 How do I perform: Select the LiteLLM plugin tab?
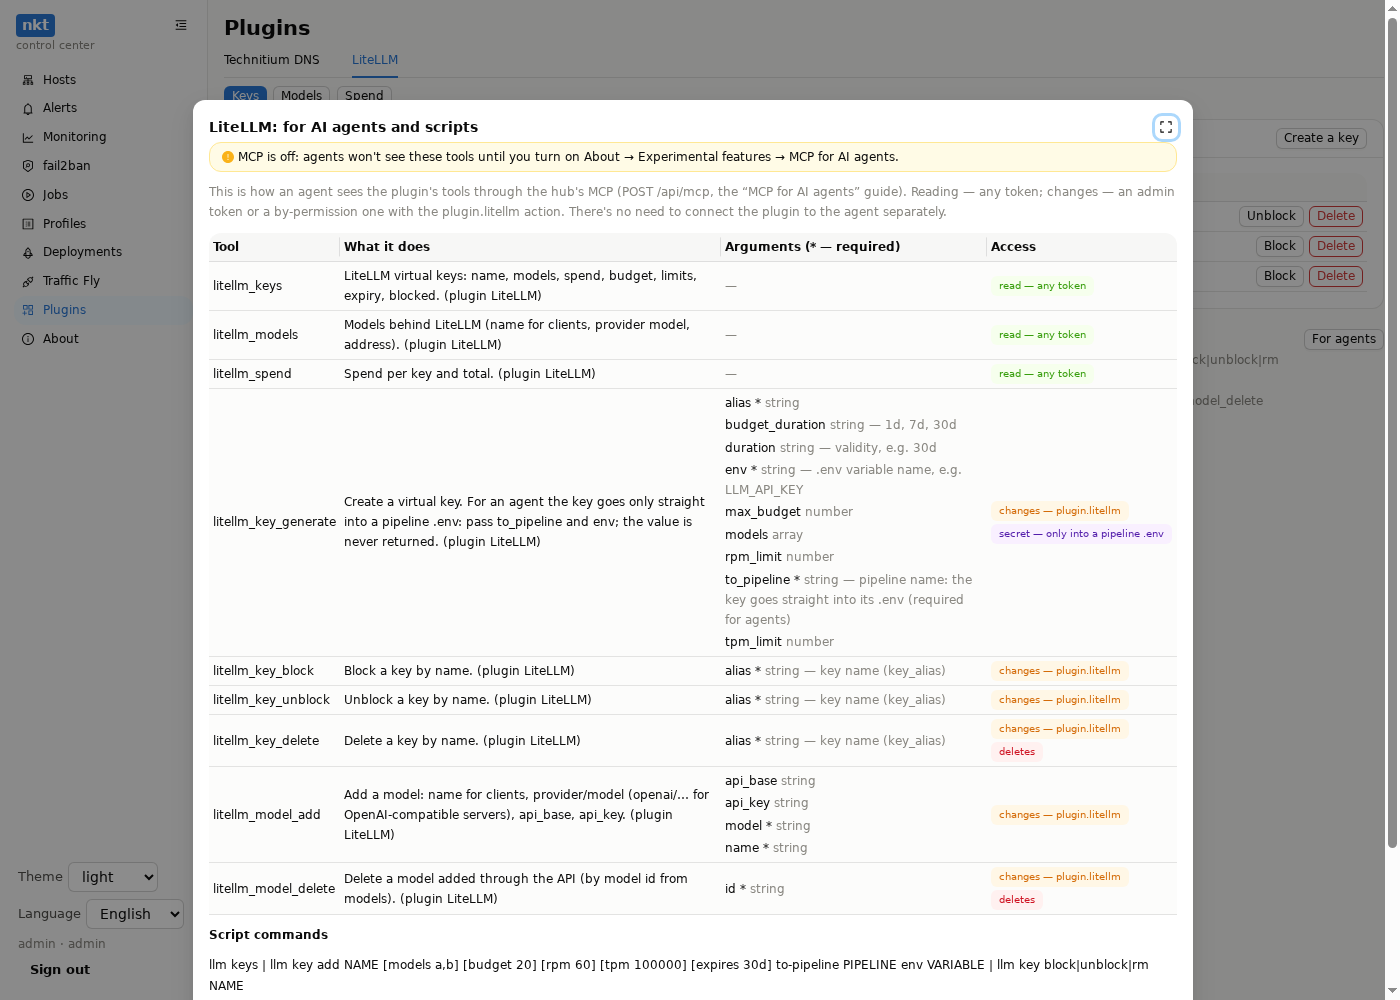pos(375,60)
